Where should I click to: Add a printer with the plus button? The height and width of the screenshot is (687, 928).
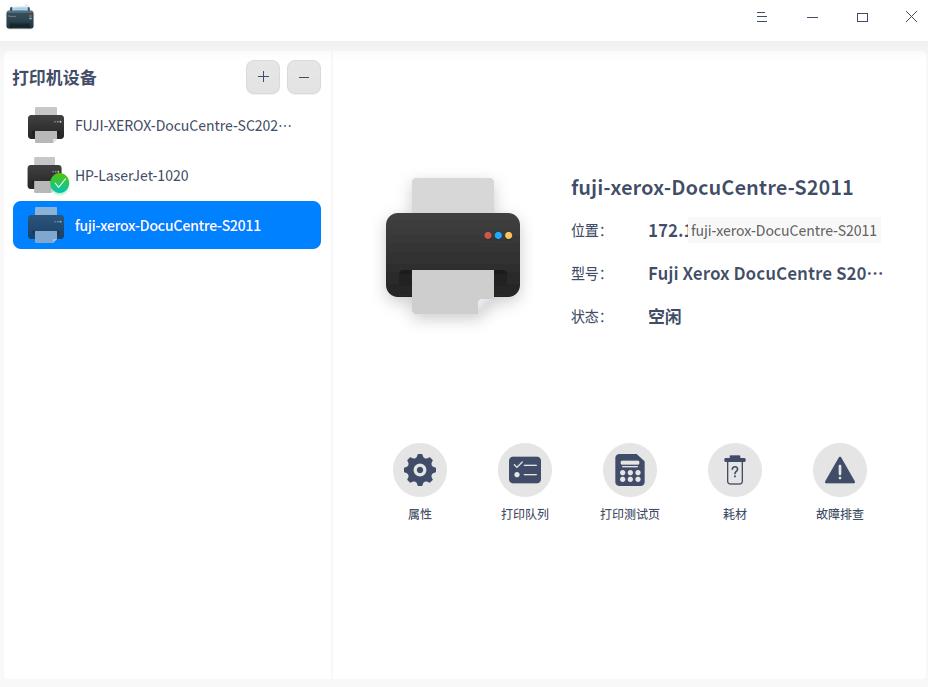(x=263, y=77)
